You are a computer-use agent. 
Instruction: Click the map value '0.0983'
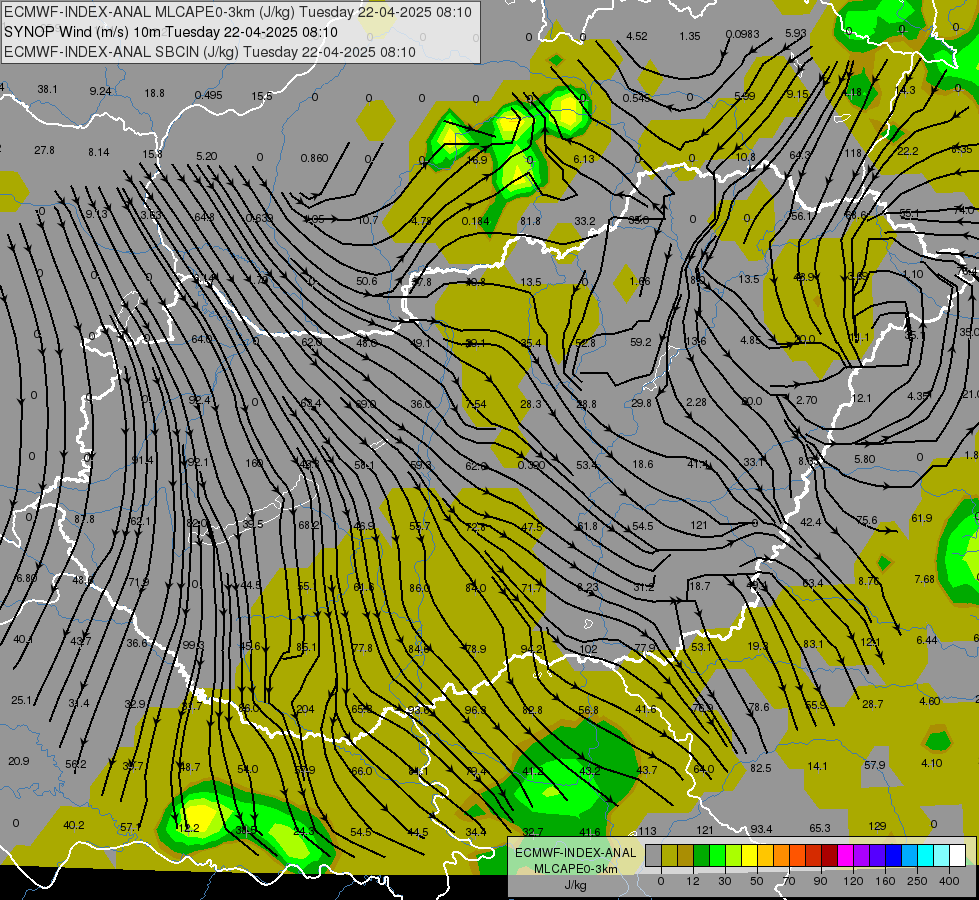pos(742,34)
